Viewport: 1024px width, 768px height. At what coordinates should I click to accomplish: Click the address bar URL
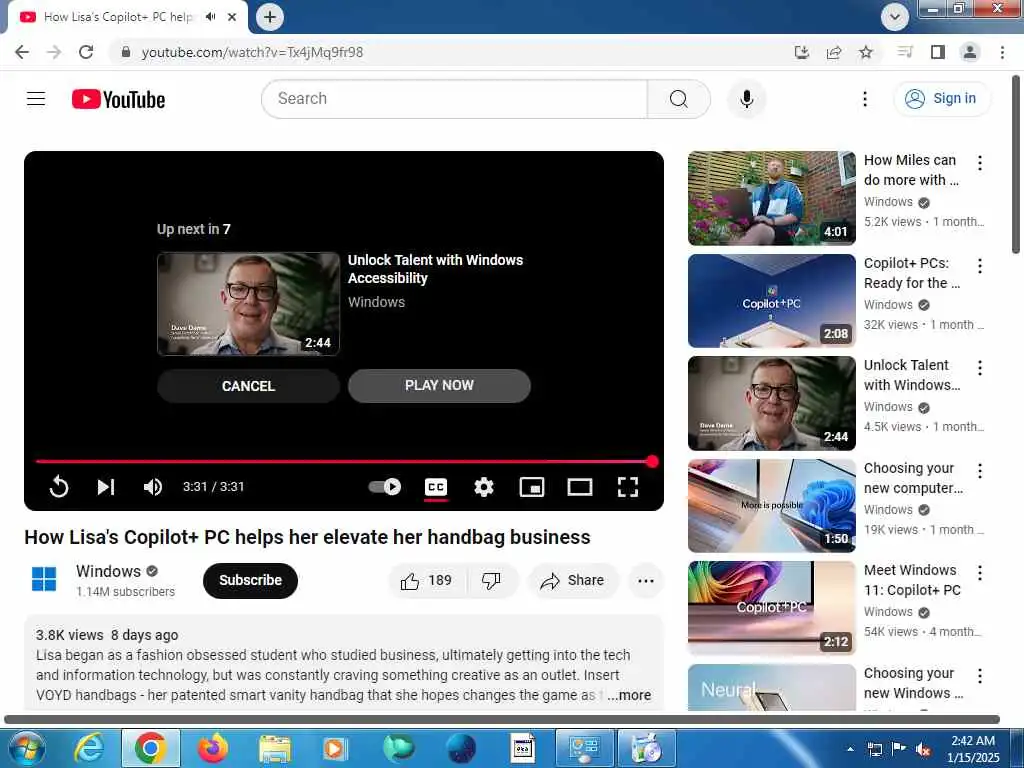click(x=252, y=52)
